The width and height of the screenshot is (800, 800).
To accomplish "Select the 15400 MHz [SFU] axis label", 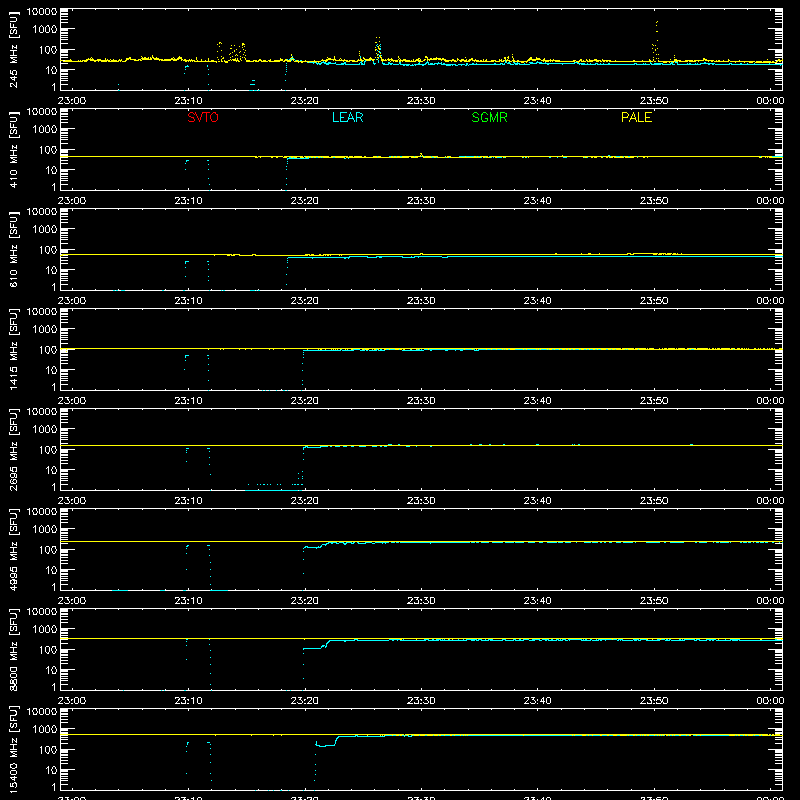I will [x=13, y=749].
